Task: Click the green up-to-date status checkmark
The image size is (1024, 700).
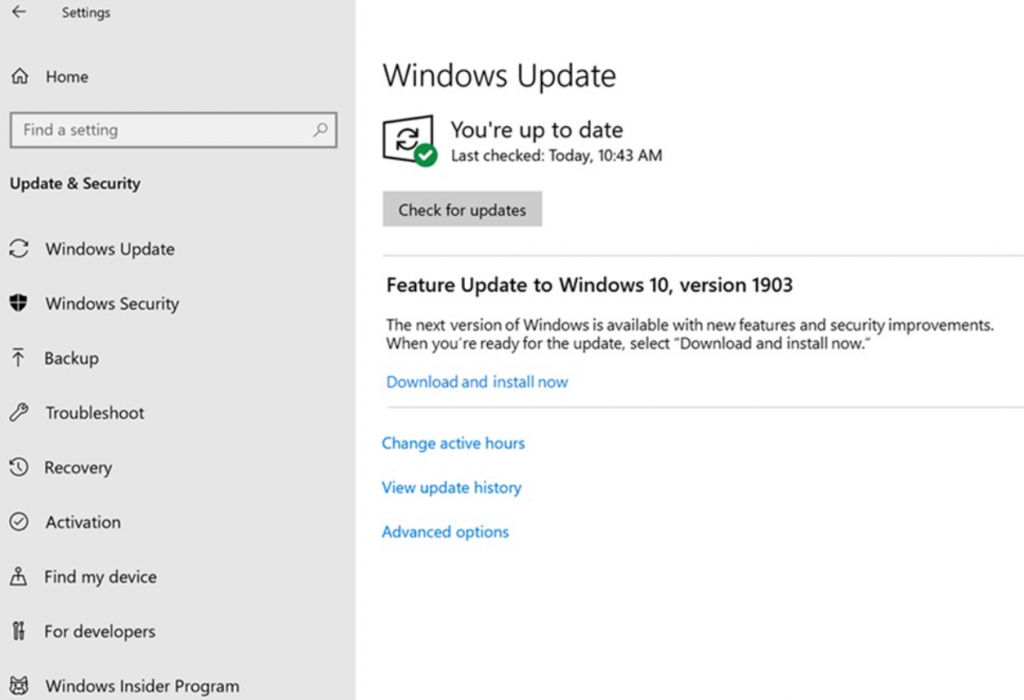Action: pos(425,155)
